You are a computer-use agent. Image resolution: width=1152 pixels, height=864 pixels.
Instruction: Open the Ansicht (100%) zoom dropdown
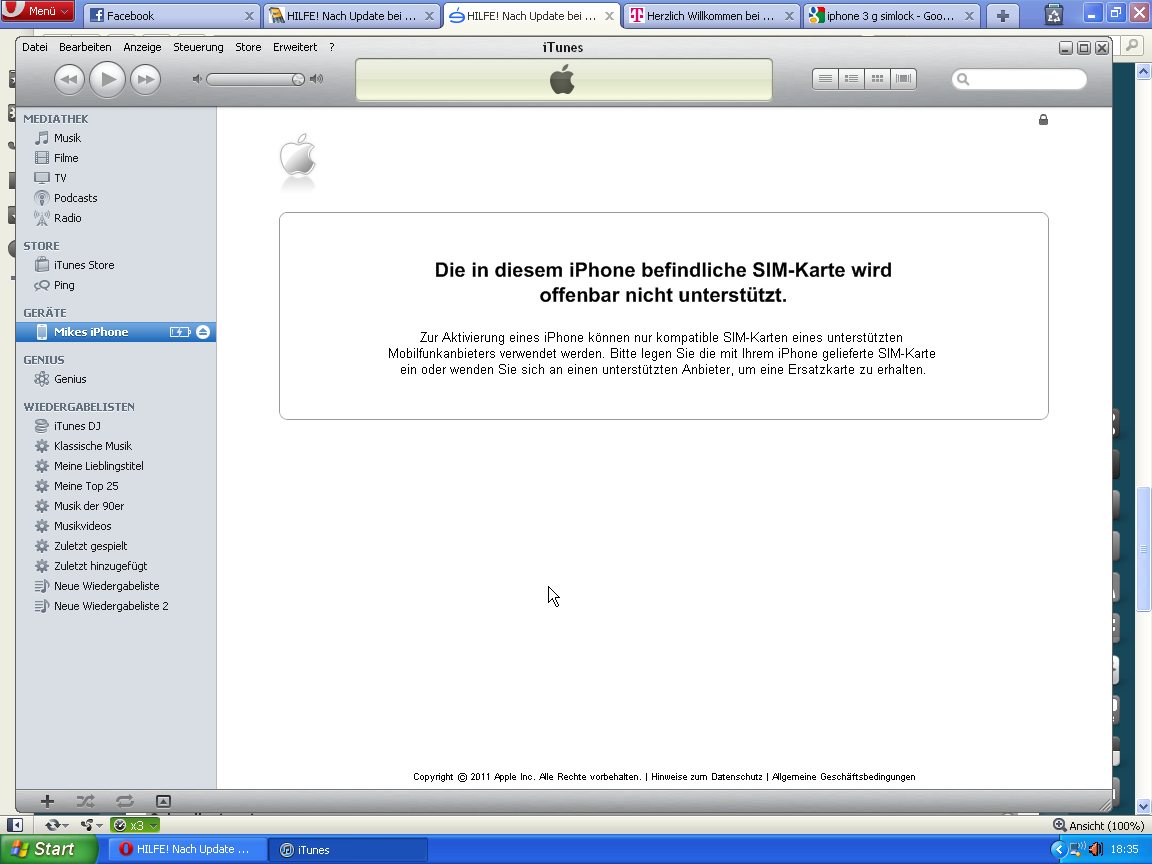point(1098,826)
